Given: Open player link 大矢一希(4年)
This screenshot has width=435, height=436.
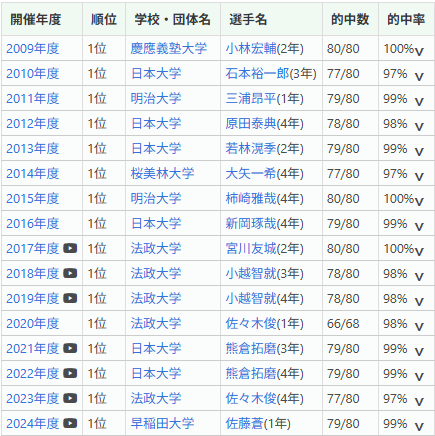Looking at the screenshot, I should [264, 174].
